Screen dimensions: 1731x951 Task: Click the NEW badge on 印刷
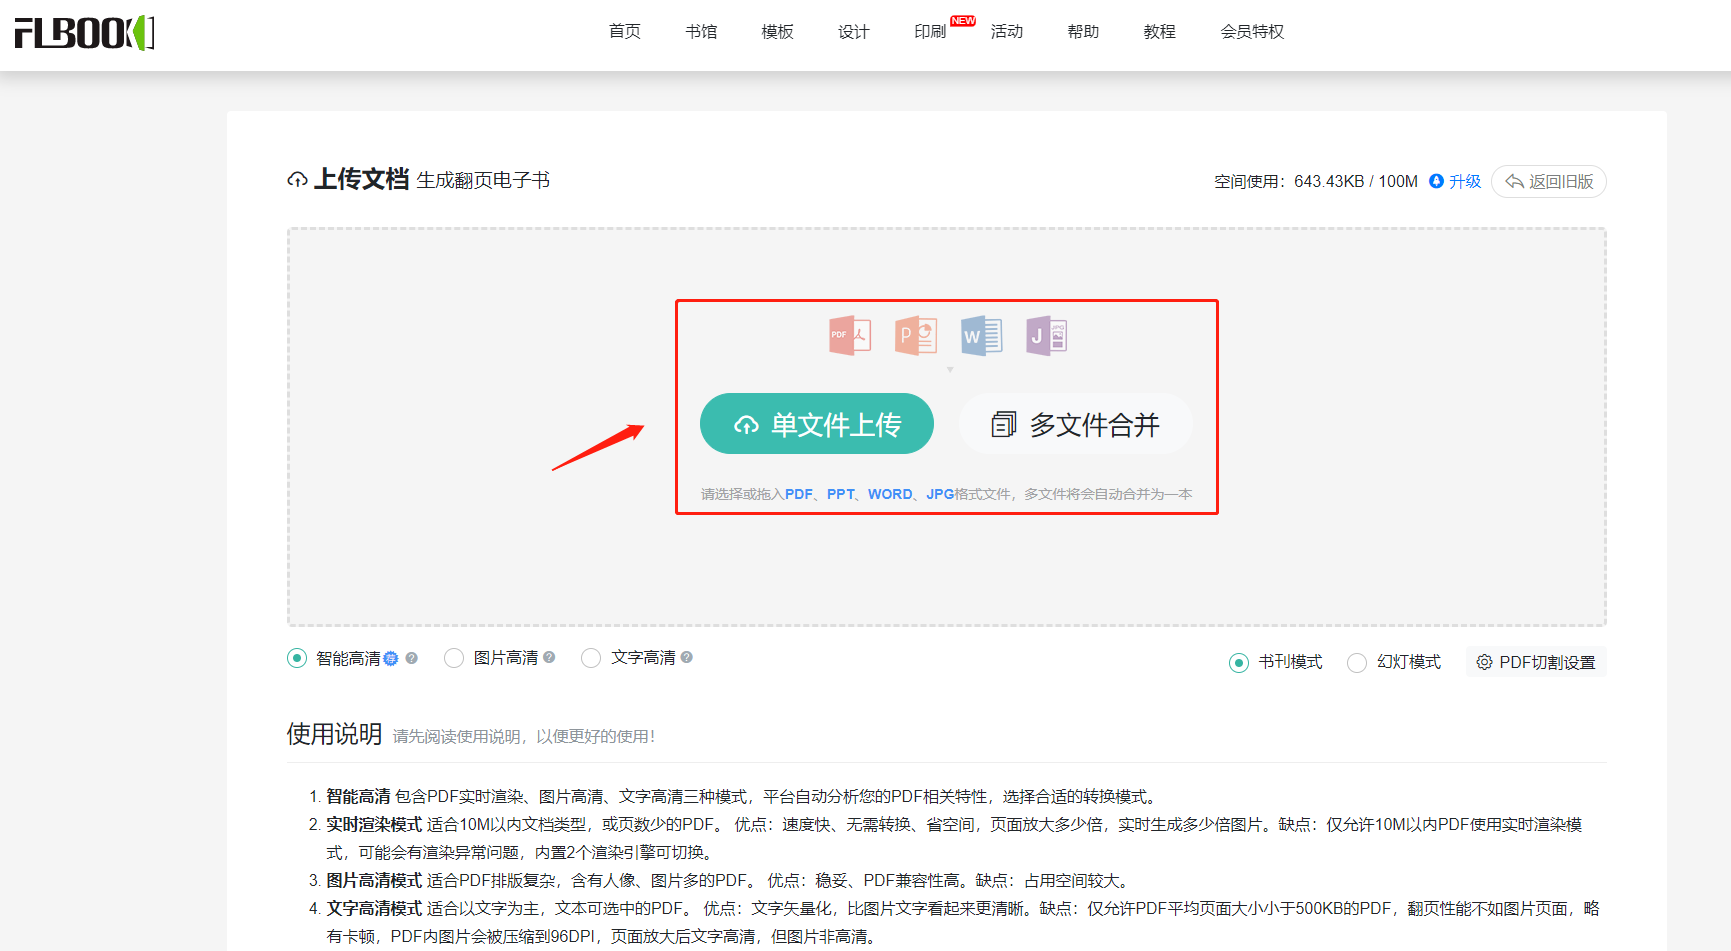pyautogui.click(x=963, y=21)
